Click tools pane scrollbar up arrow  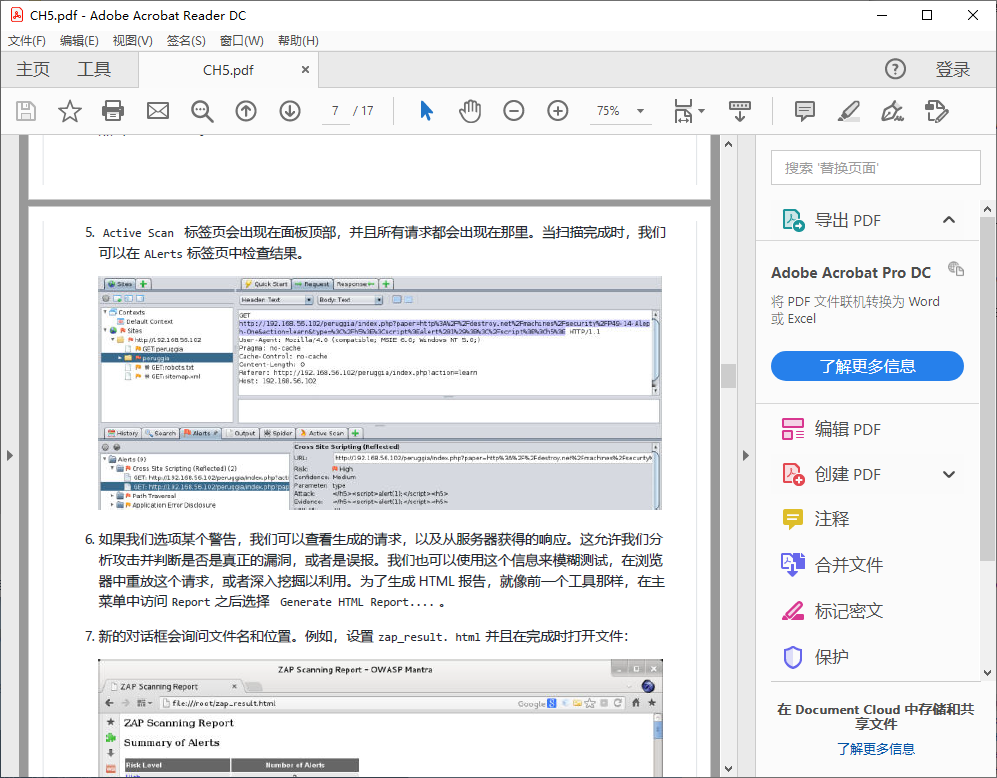pos(987,208)
